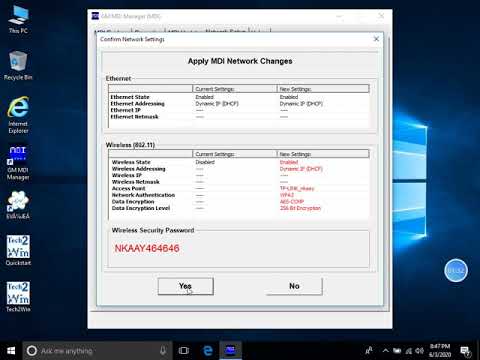Open the taskbar clock and date
This screenshot has width=480, height=360.
tap(440, 351)
